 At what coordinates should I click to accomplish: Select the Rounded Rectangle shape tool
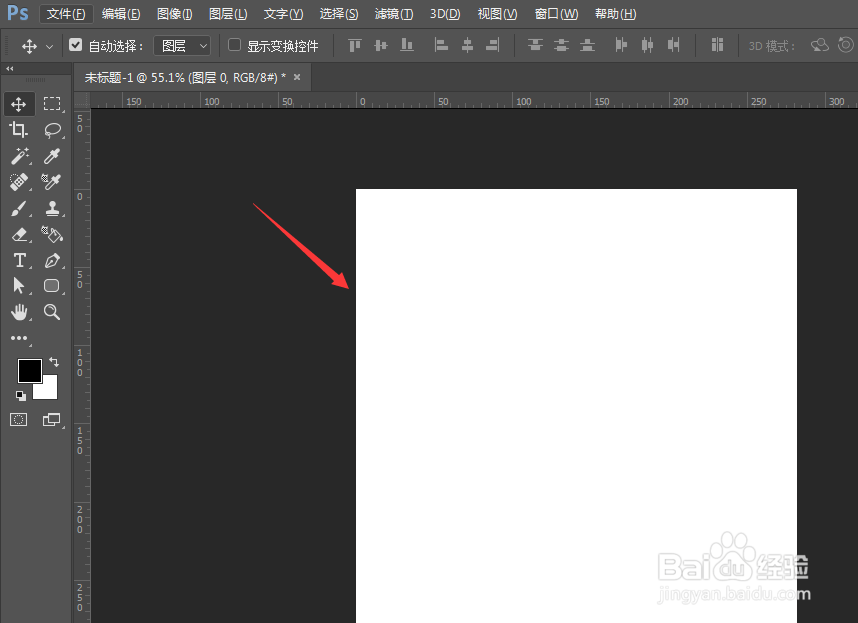point(52,286)
